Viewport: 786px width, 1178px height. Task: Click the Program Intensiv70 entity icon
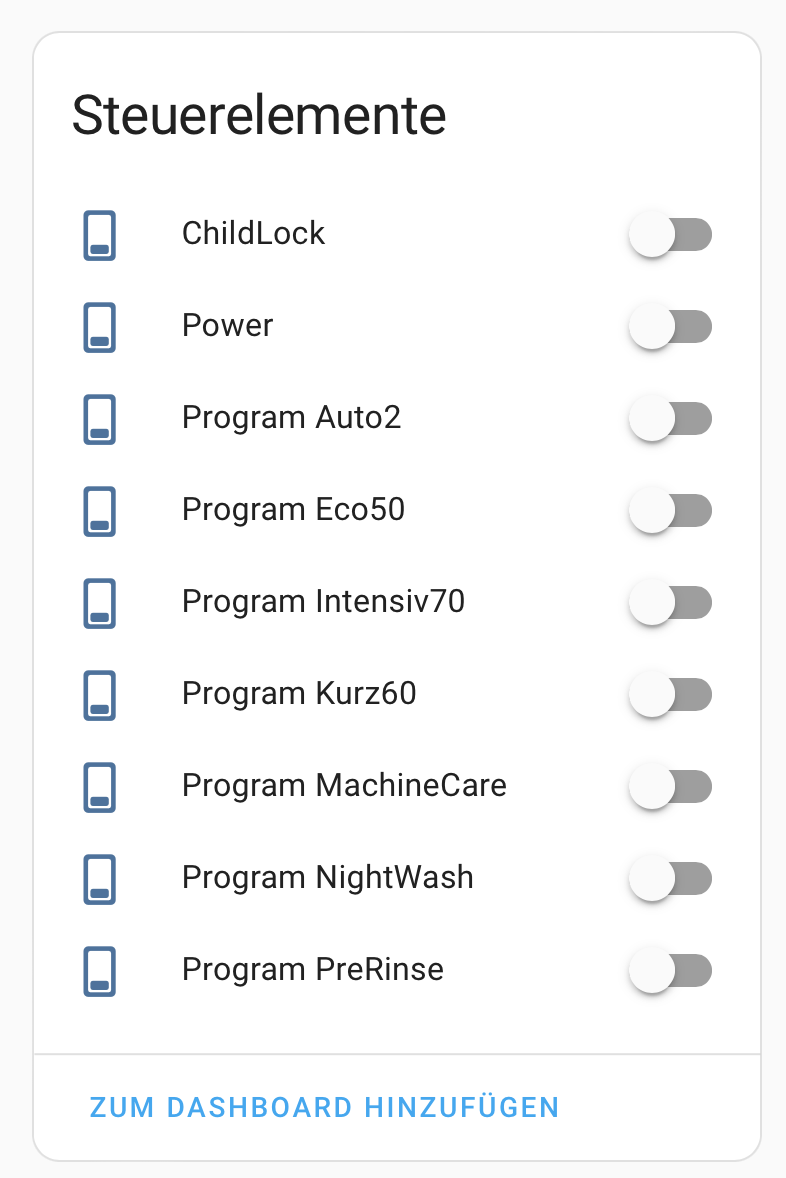click(99, 603)
